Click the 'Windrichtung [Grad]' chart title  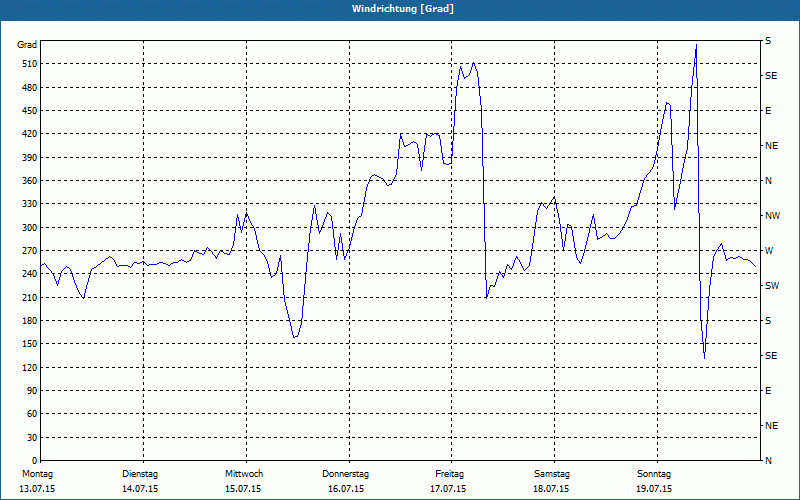(x=403, y=9)
